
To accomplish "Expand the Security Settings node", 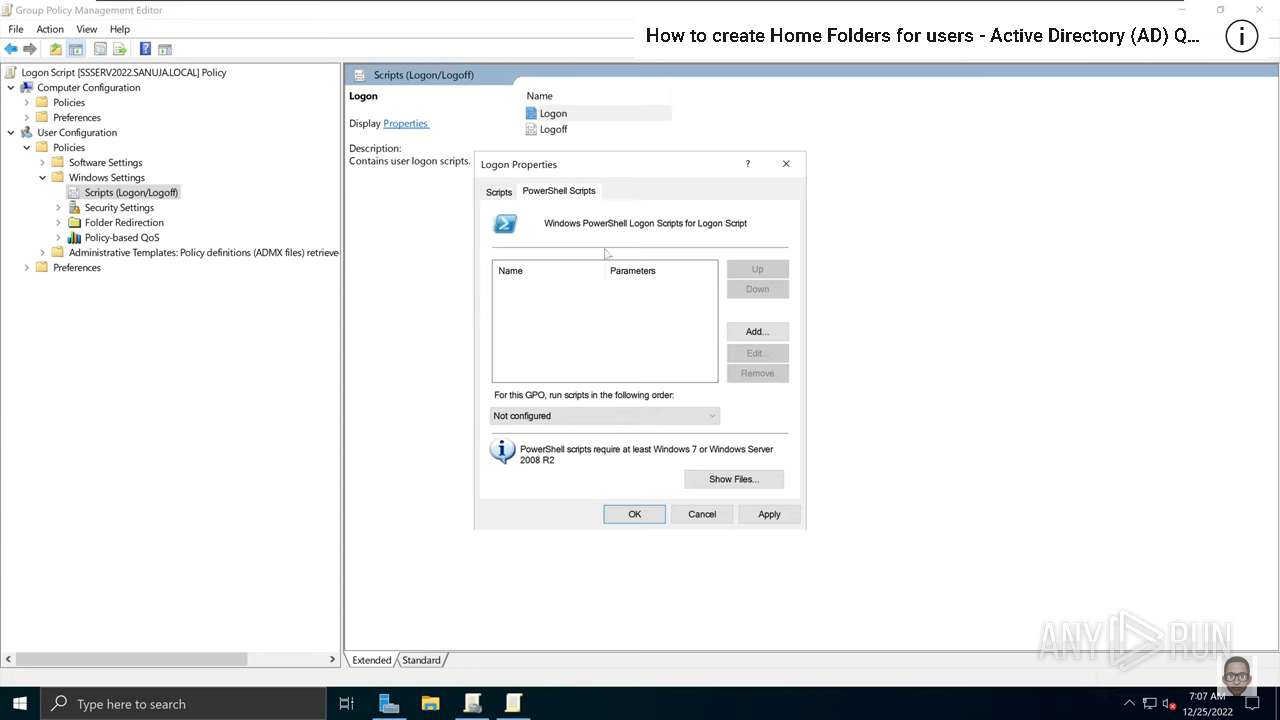I will click(59, 207).
